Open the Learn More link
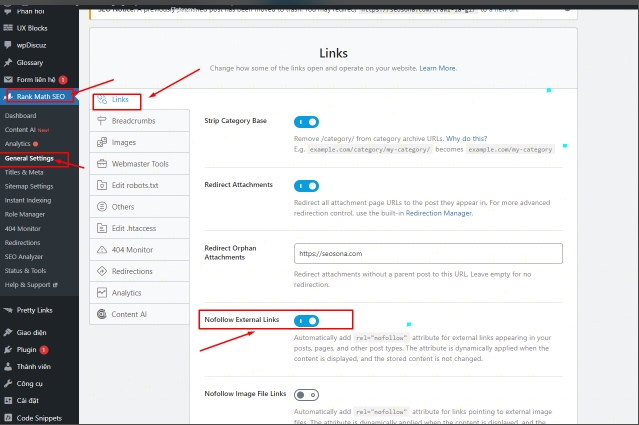639x425 pixels. (x=437, y=68)
